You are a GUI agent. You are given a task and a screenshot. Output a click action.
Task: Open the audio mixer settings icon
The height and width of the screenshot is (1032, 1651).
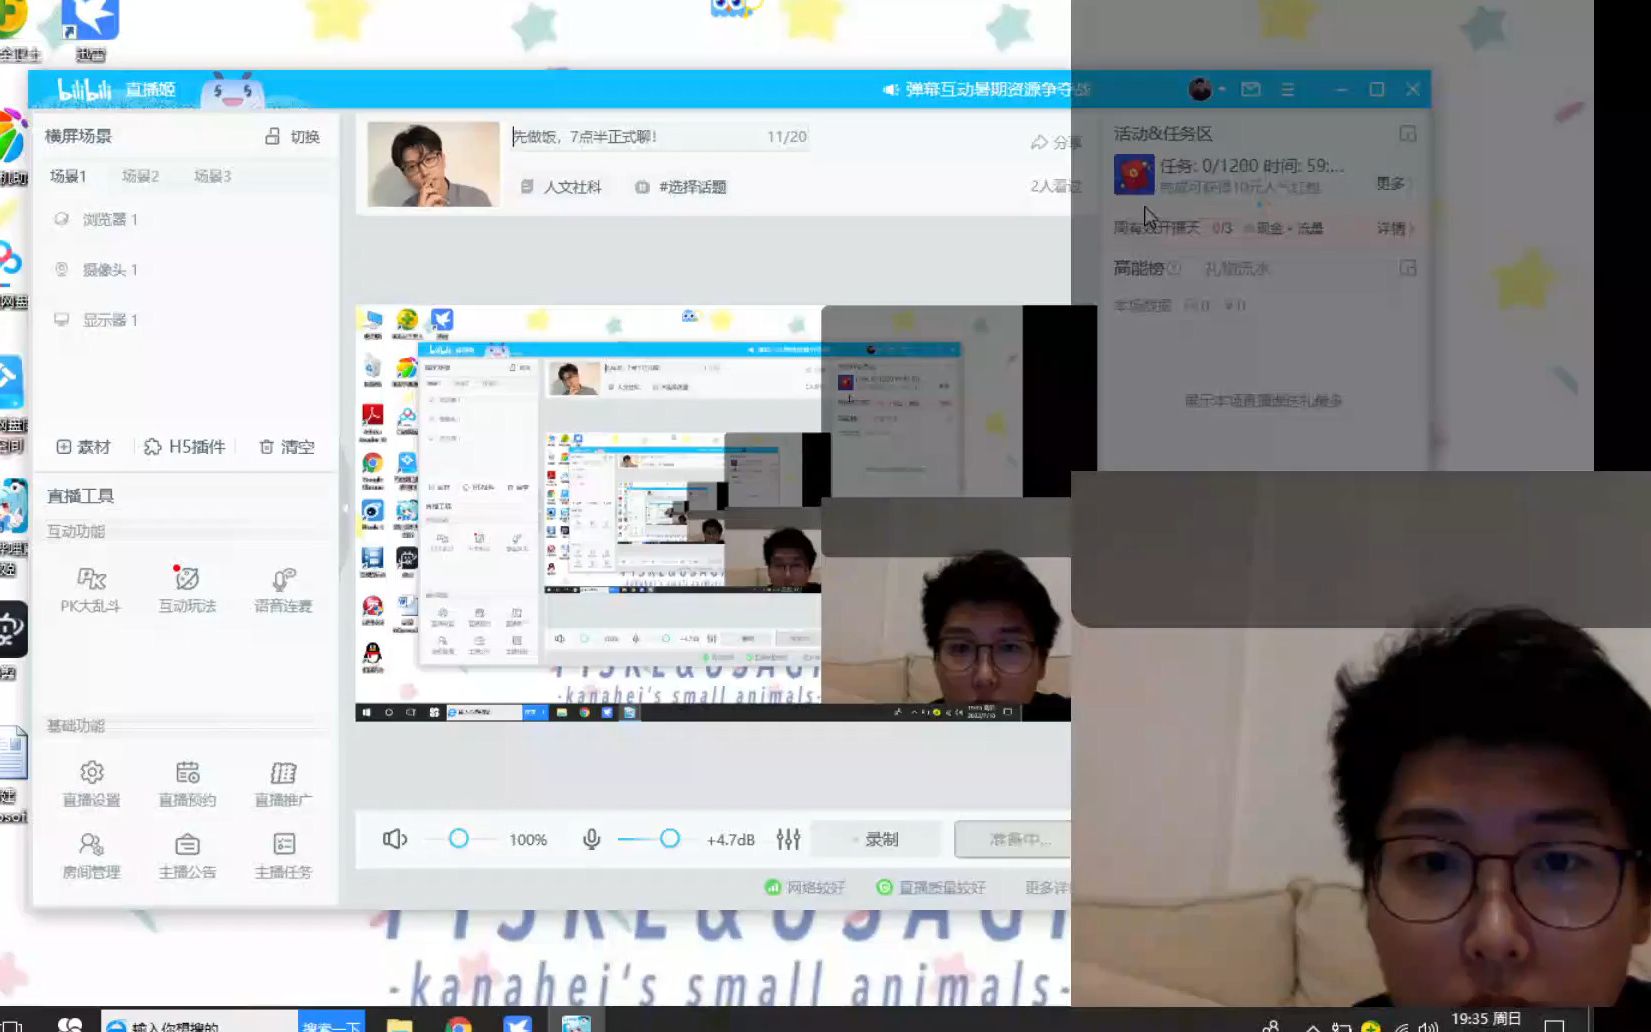[x=788, y=839]
